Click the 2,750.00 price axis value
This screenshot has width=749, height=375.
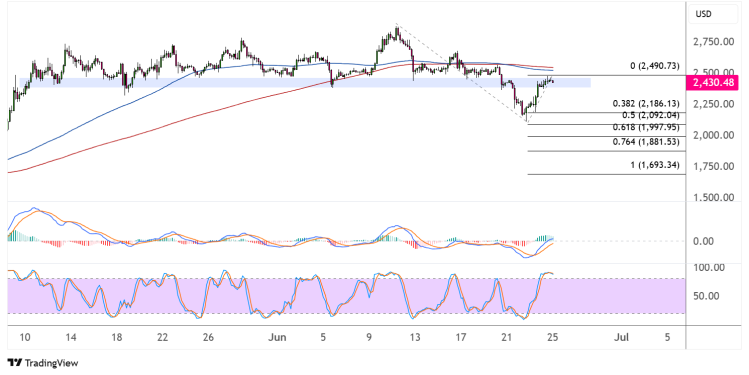[x=713, y=42]
